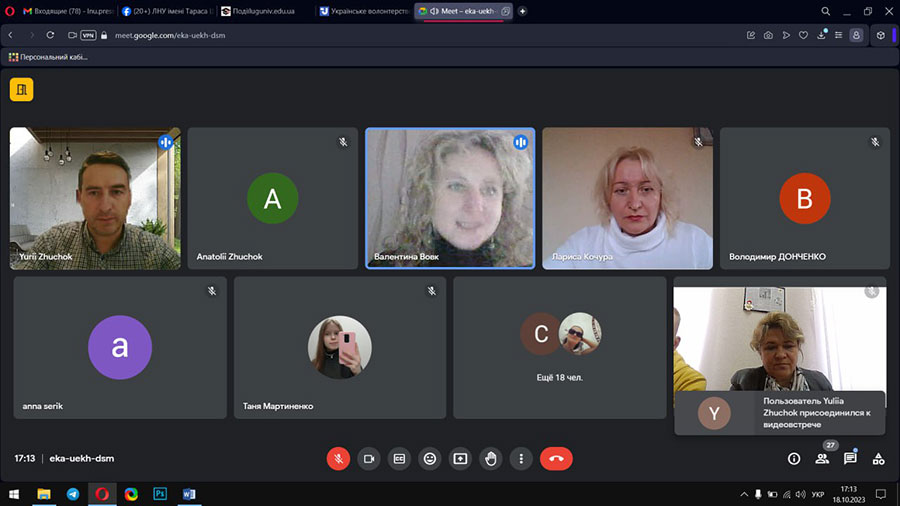The width and height of the screenshot is (900, 506).
Task: Switch to the Українське волонтерство tab
Action: coord(364,11)
